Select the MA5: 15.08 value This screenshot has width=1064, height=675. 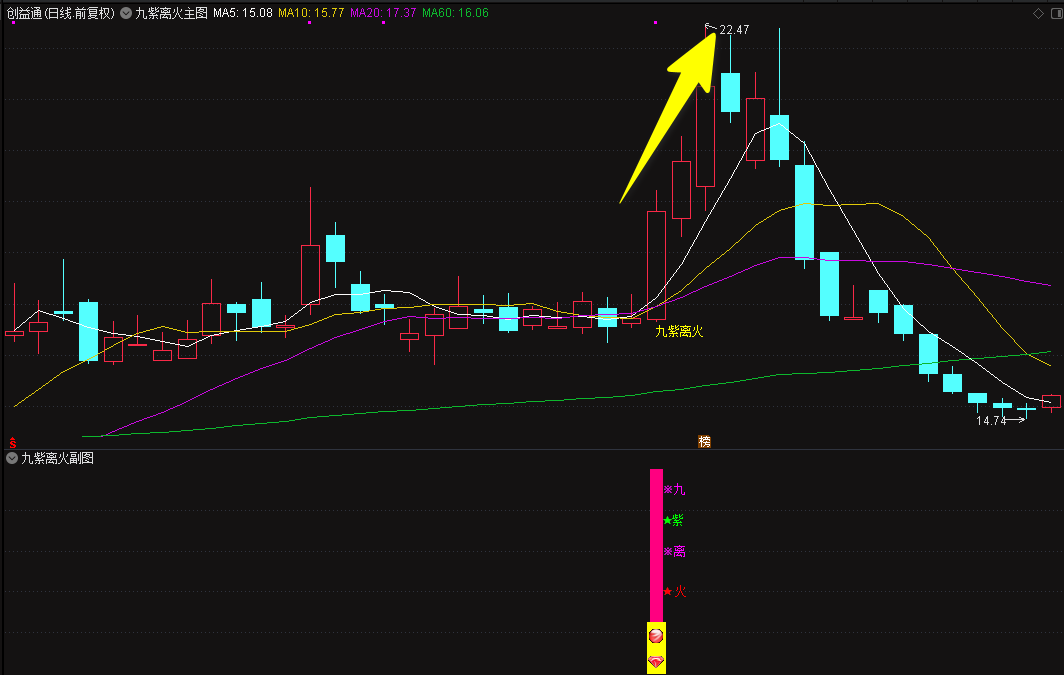pyautogui.click(x=243, y=13)
